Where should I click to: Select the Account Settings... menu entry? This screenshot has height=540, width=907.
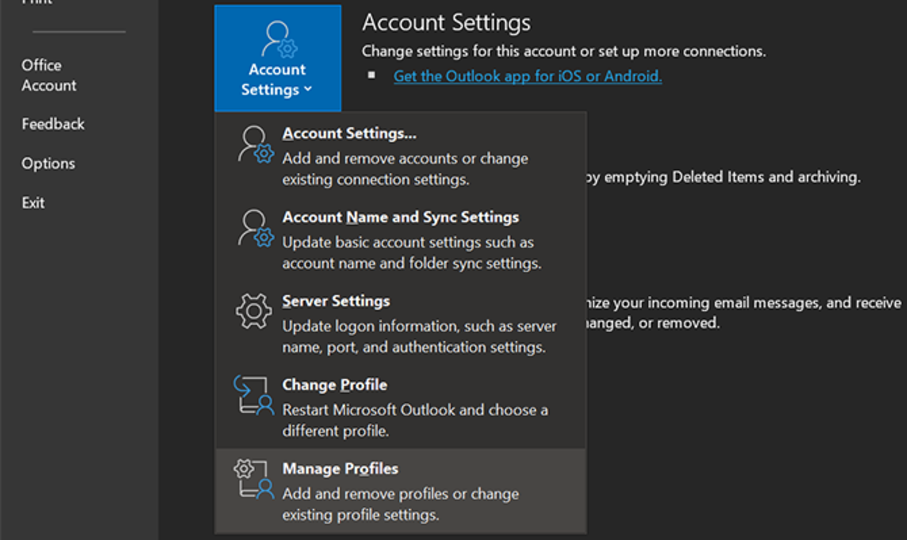(x=400, y=156)
